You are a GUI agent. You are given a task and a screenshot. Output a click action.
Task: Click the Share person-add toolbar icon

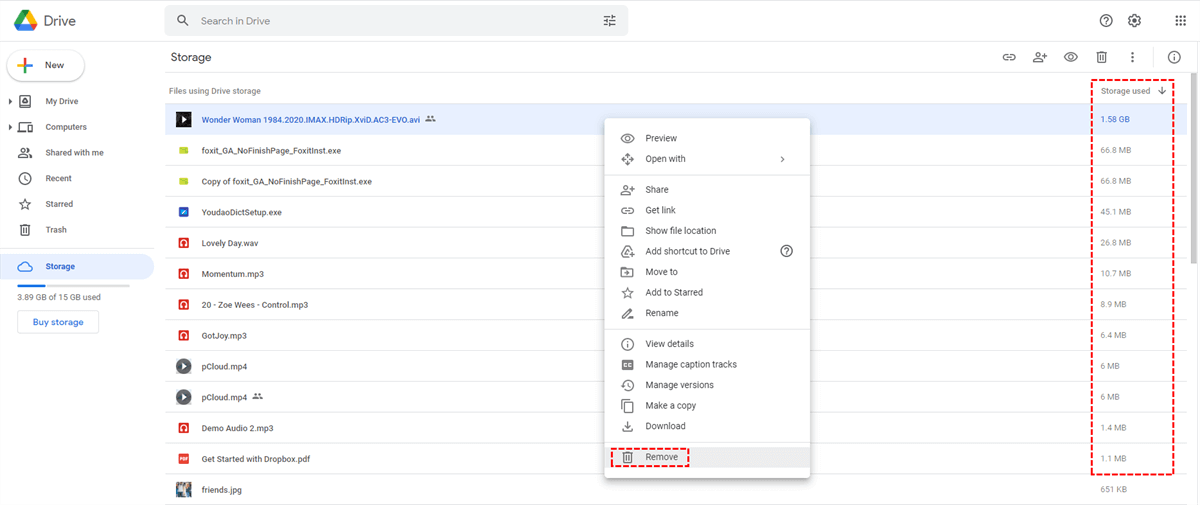coord(1040,58)
